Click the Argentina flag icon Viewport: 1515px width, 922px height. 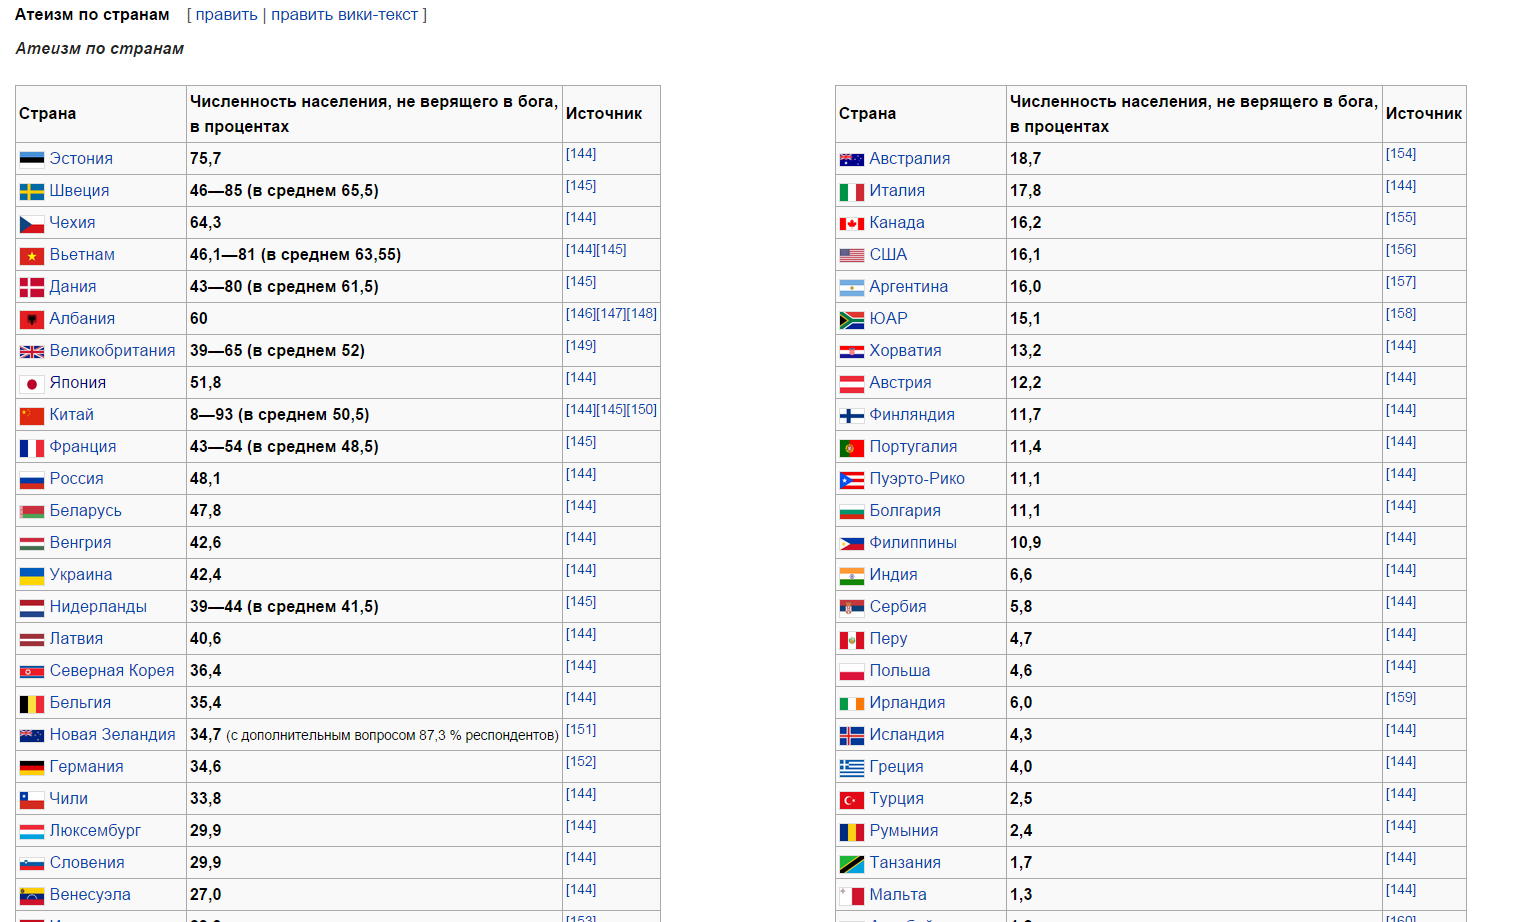coord(852,287)
